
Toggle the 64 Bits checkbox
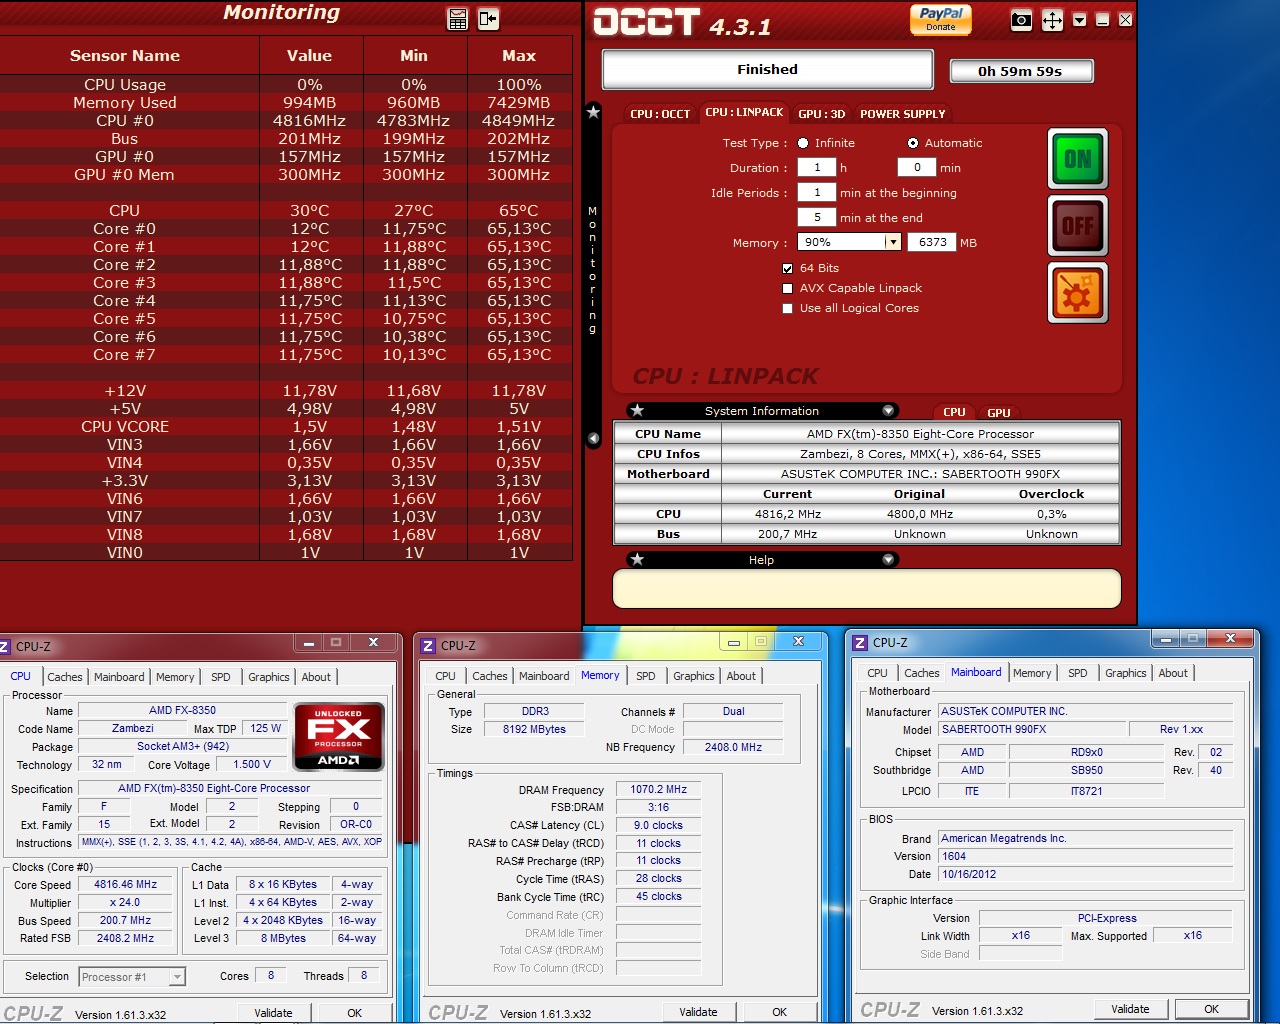tap(788, 268)
